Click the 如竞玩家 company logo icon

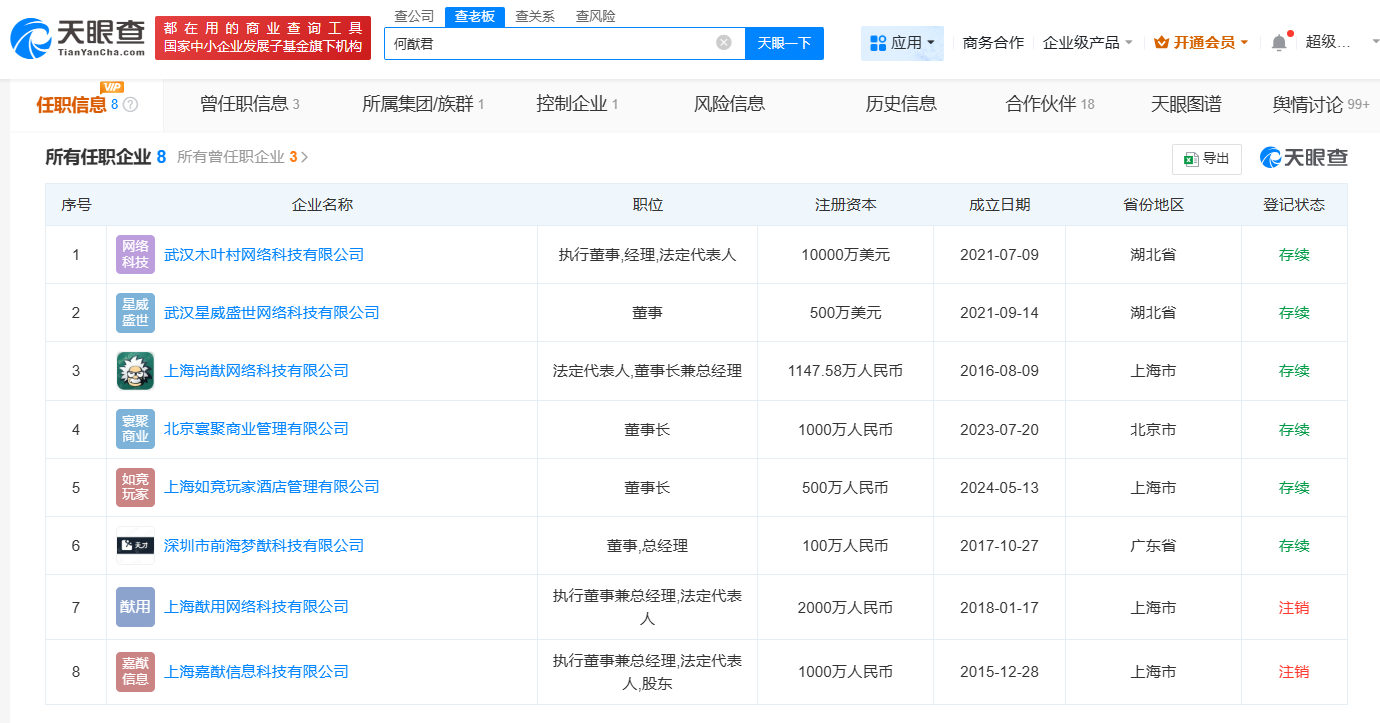click(x=134, y=487)
